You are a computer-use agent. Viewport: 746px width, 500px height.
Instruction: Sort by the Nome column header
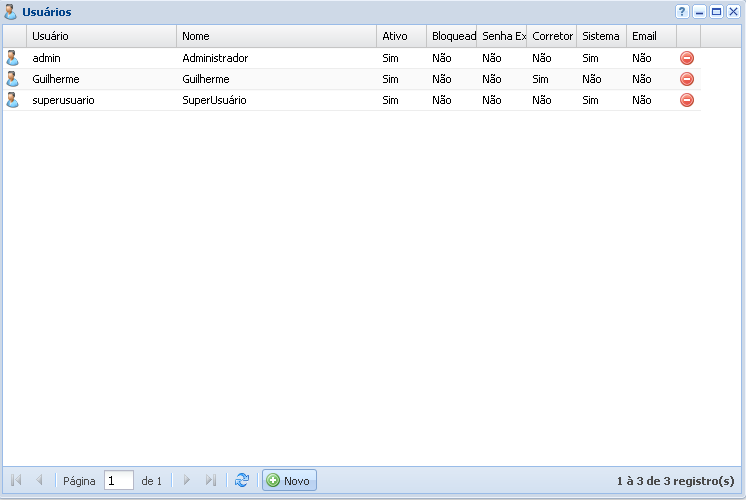coord(276,36)
